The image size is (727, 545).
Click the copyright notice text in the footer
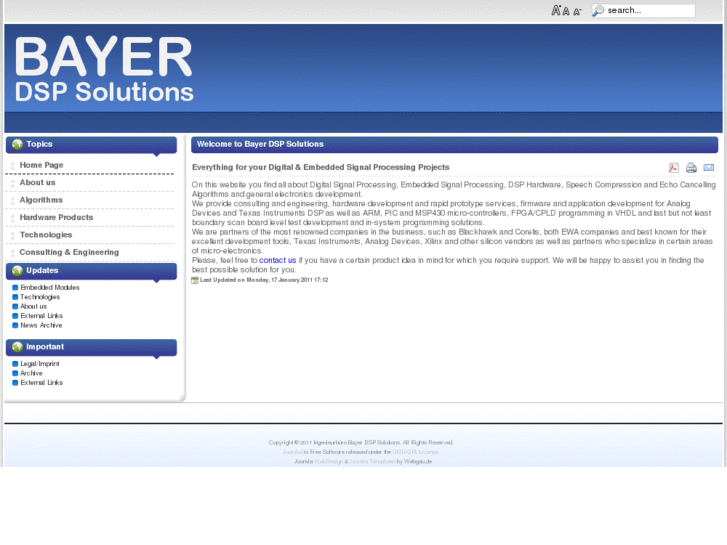pyautogui.click(x=361, y=443)
